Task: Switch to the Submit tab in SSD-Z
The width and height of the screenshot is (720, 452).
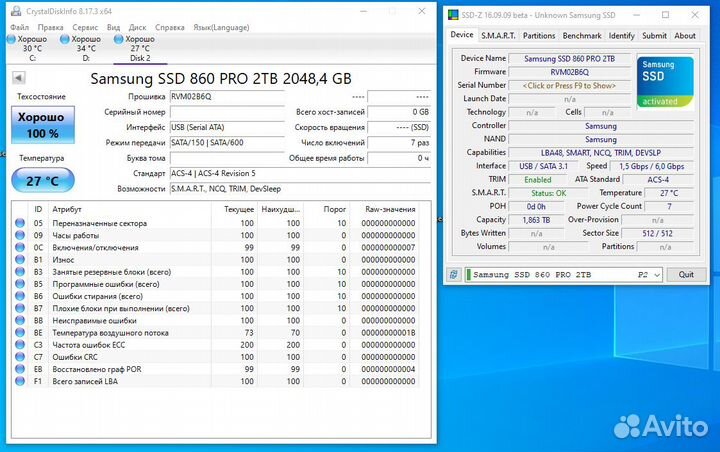Action: [x=654, y=36]
